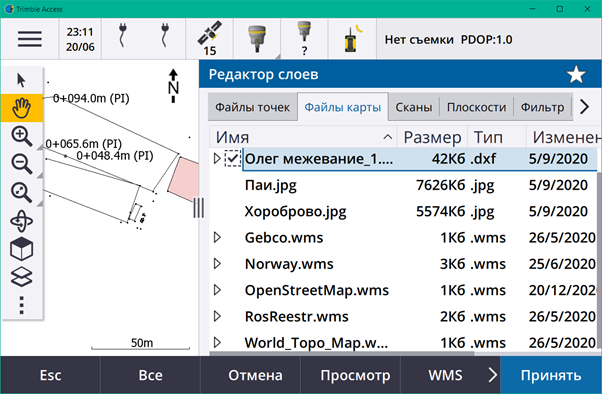Open the GNSS receiver functions icon
The width and height of the screenshot is (602, 394).
coord(257,38)
